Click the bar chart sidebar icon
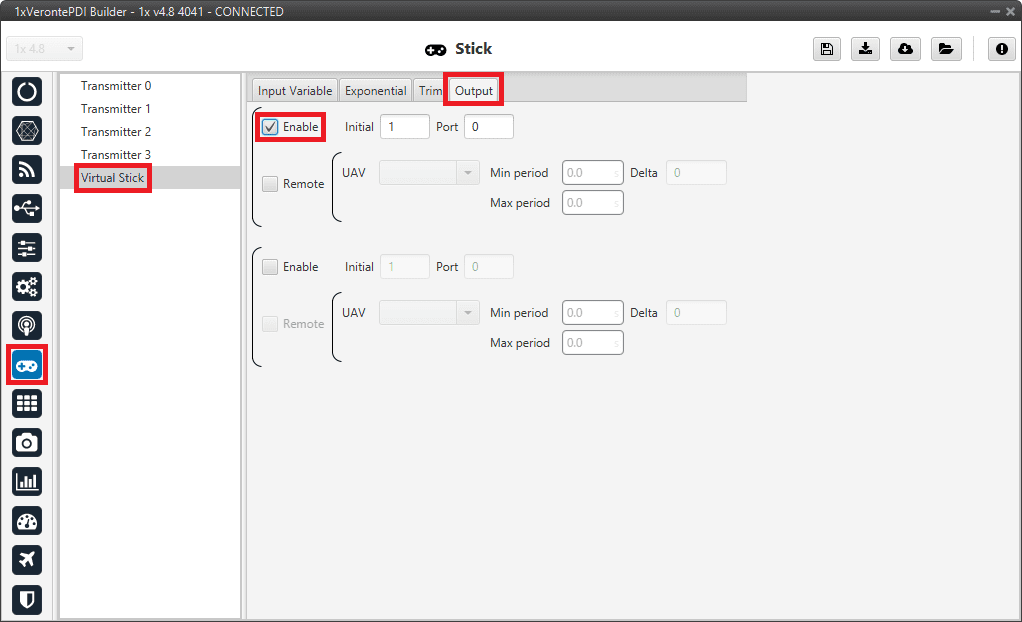The width and height of the screenshot is (1022, 622). [x=27, y=481]
